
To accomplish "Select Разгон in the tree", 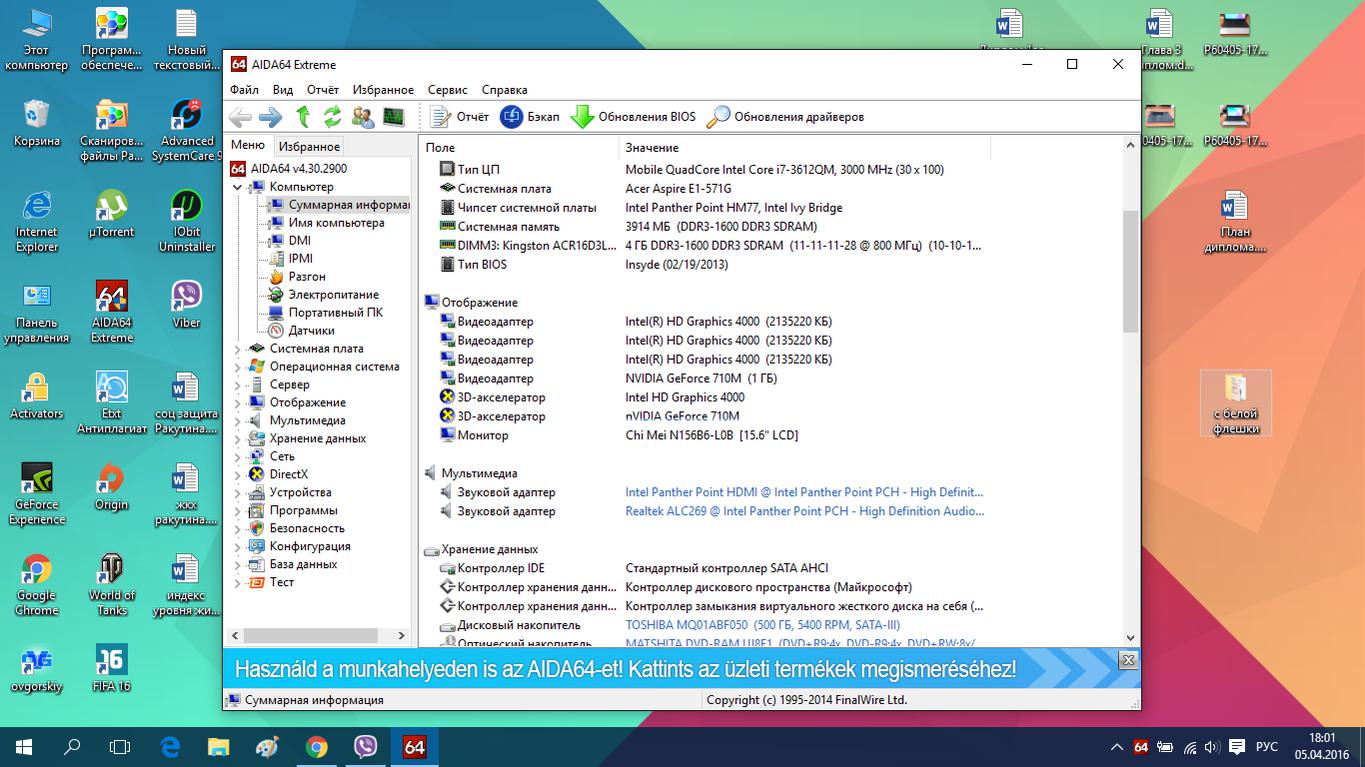I will [x=307, y=277].
